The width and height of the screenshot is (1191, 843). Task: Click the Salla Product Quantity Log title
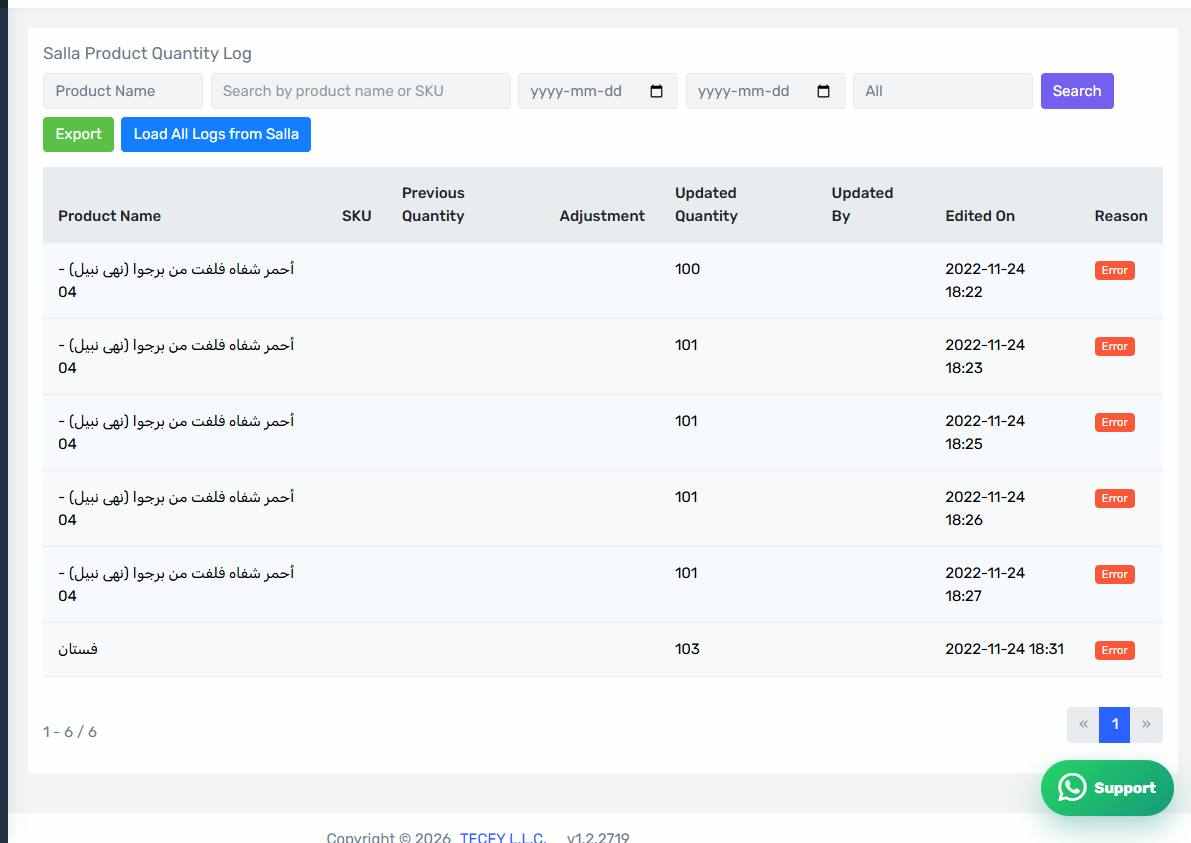[x=147, y=53]
